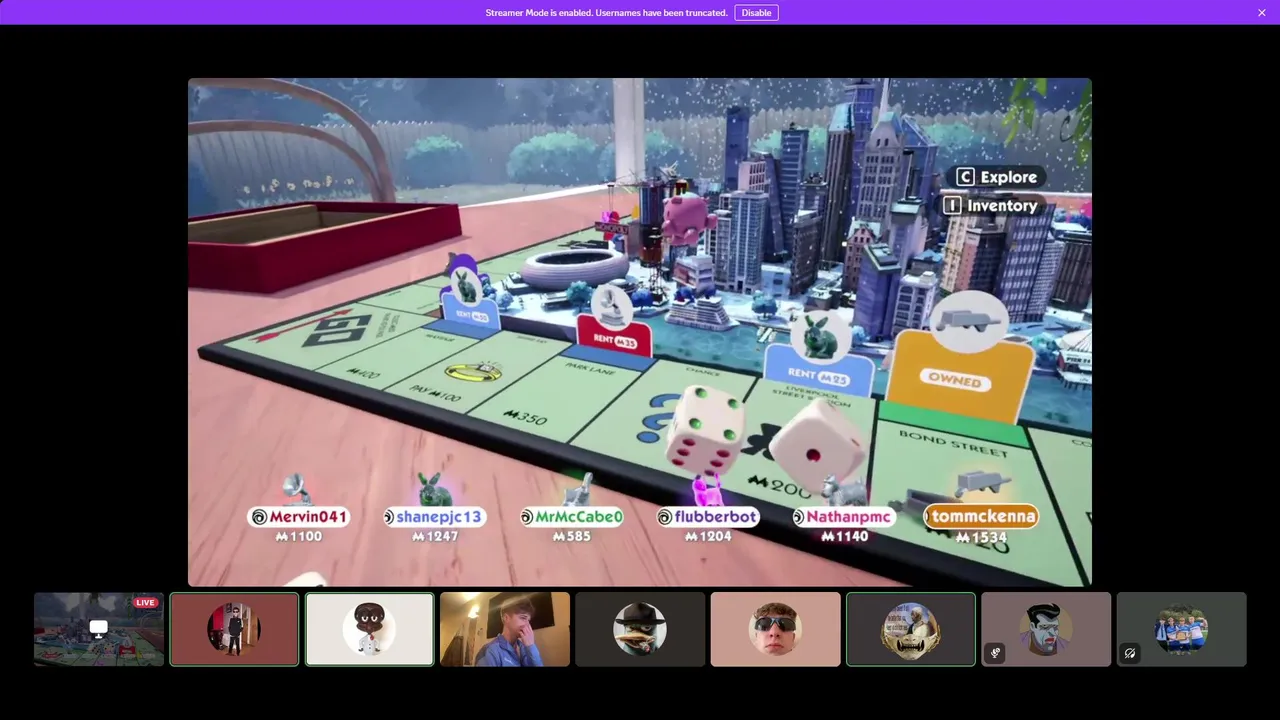This screenshot has width=1280, height=720.
Task: Select the cartoon chef avatar tile
Action: tap(370, 629)
